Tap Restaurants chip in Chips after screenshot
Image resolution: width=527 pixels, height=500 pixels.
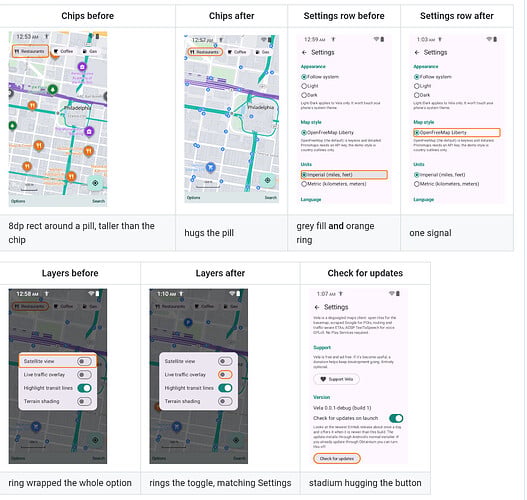coord(205,52)
